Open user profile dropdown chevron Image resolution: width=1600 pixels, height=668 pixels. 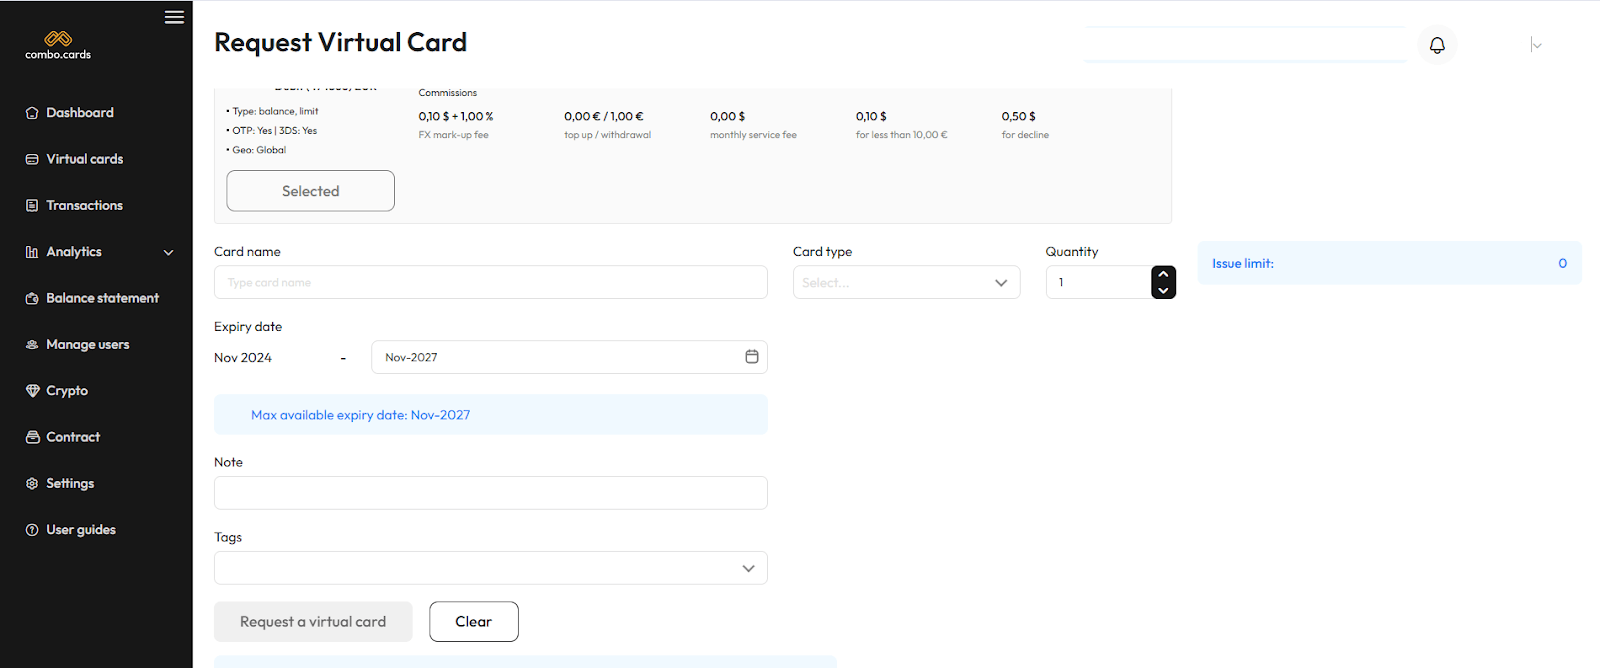tap(1536, 45)
